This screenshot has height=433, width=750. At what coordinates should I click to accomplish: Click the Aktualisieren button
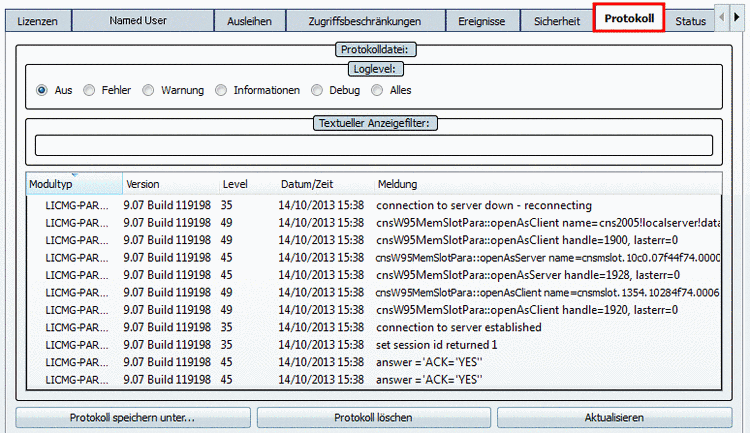click(614, 418)
